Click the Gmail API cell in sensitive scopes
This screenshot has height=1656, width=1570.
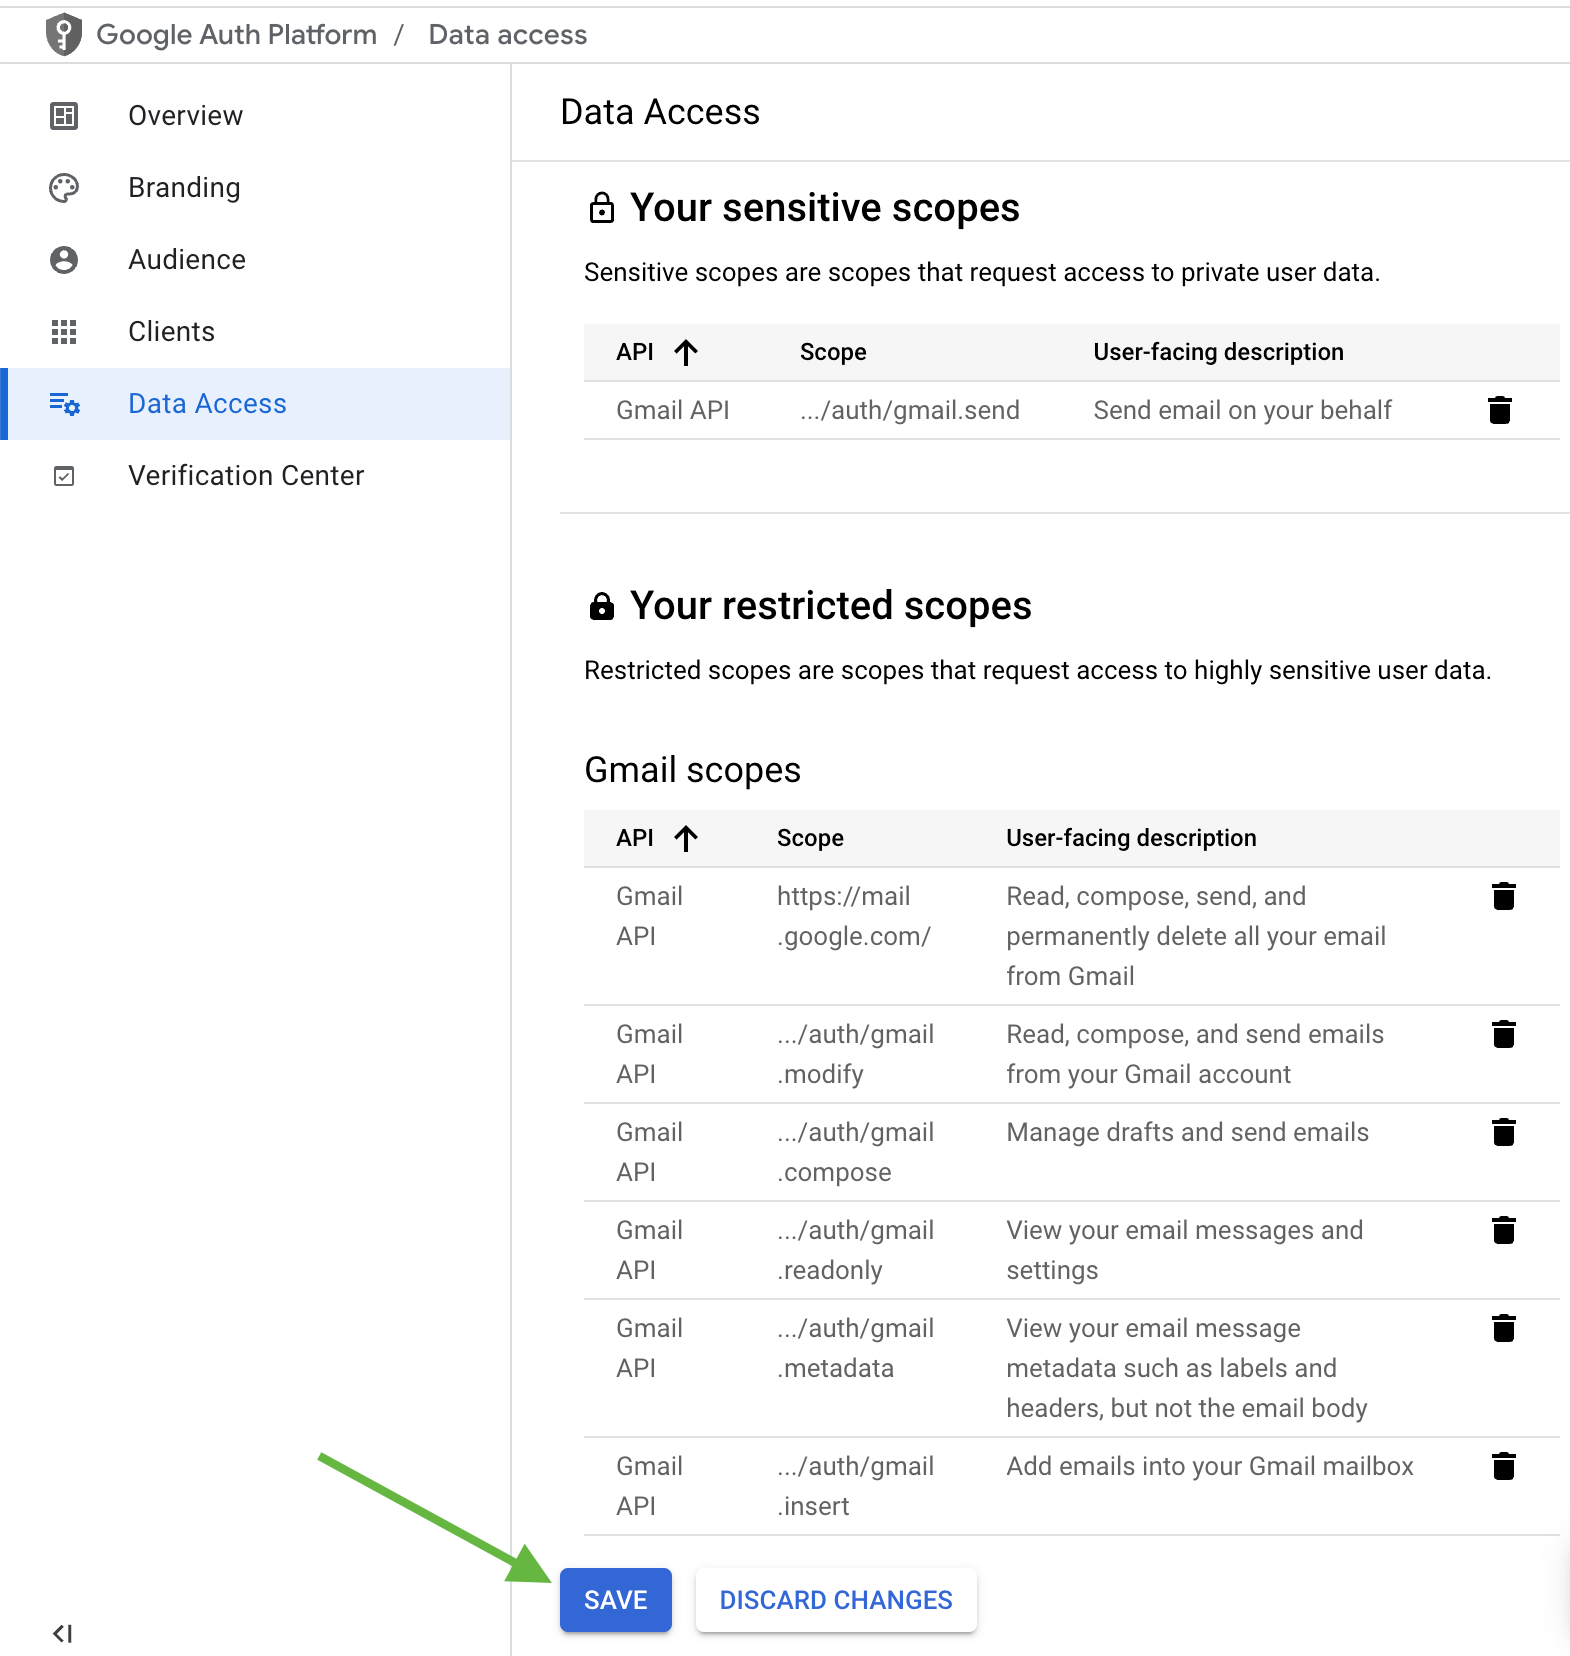click(672, 410)
